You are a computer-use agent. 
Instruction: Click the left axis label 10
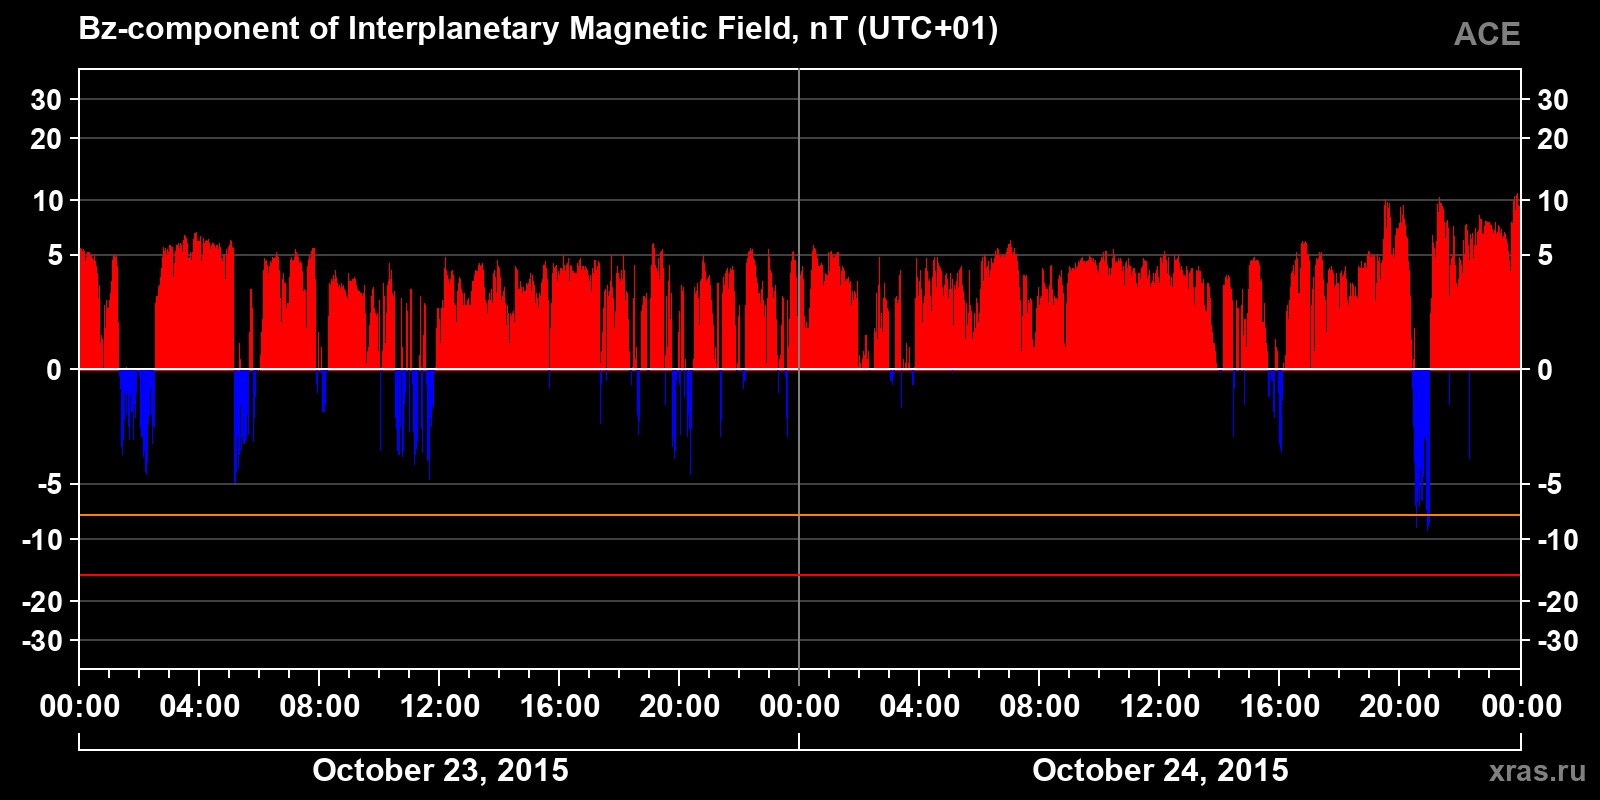[x=47, y=201]
